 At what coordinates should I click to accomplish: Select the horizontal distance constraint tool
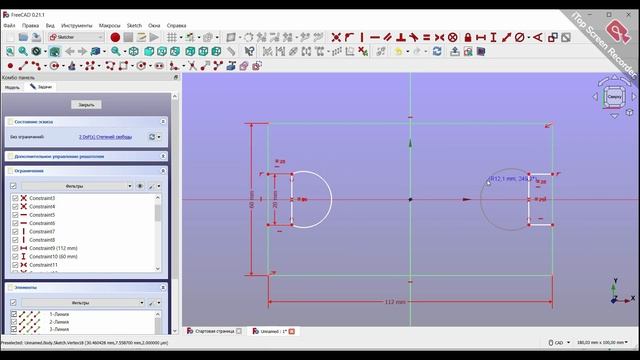pyautogui.click(x=481, y=38)
